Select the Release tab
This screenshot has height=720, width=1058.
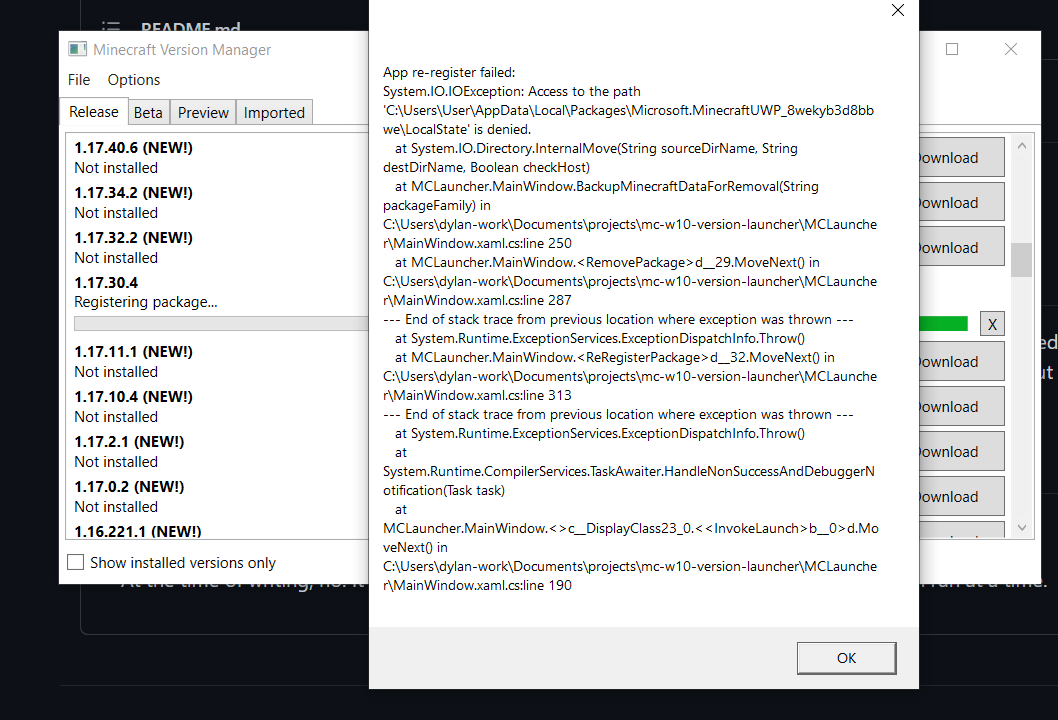tap(93, 112)
